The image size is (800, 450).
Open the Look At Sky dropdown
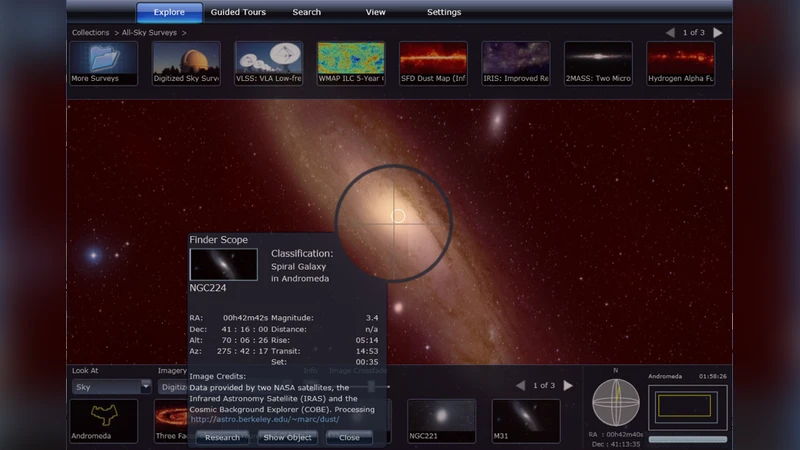tap(111, 387)
